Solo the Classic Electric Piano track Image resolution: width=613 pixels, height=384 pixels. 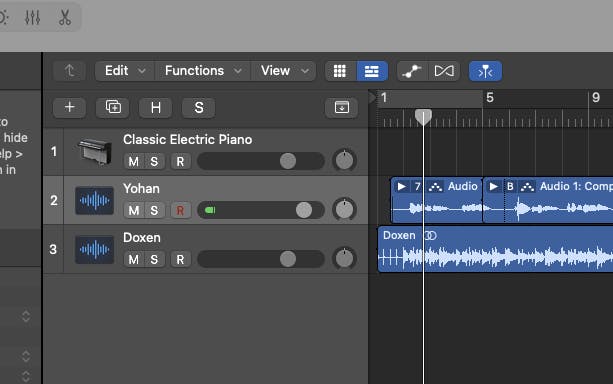(x=154, y=161)
